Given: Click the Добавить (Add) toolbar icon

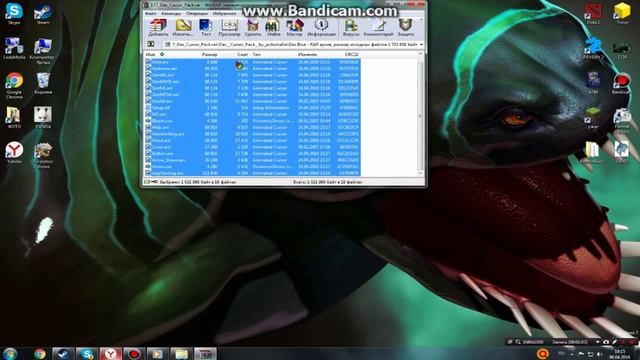Looking at the screenshot, I should (158, 28).
